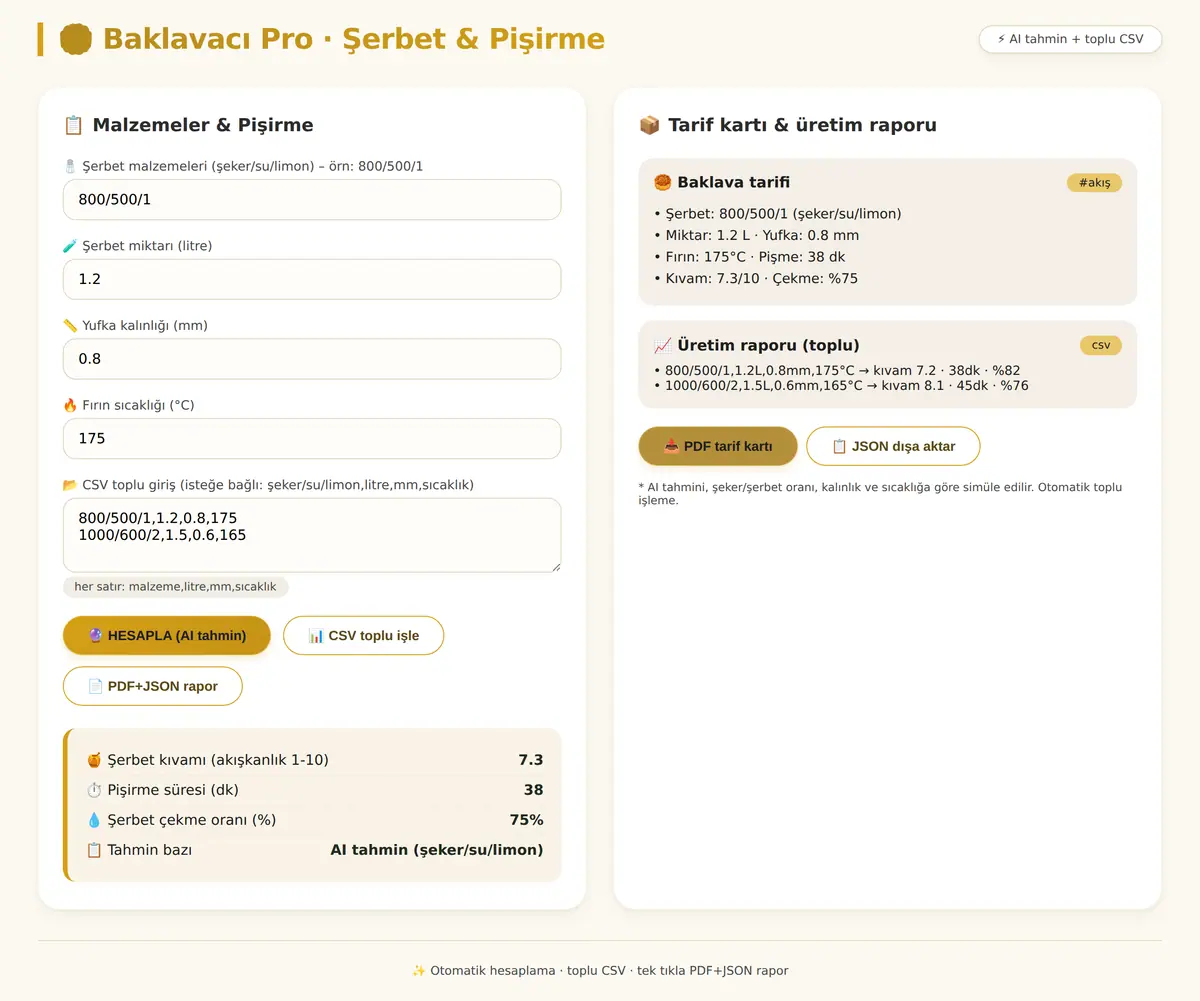Click inside the CSV toplu giriş textarea

[x=312, y=535]
